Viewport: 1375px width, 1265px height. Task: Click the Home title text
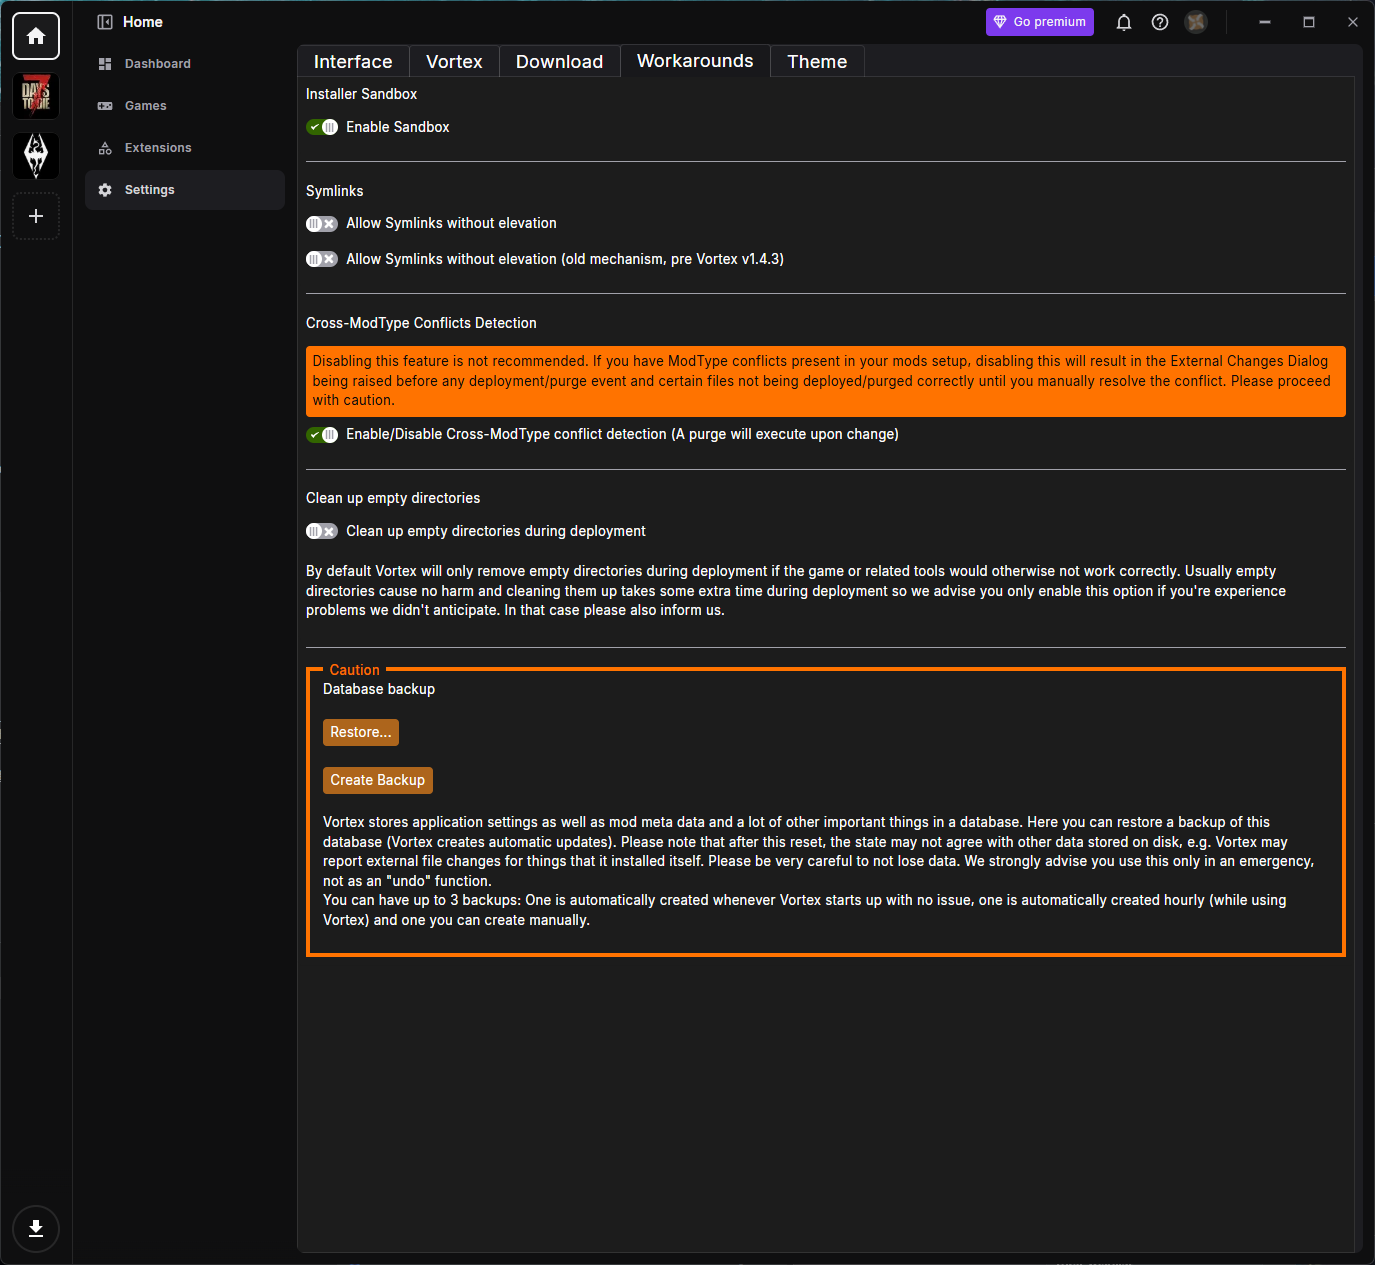[x=143, y=22]
